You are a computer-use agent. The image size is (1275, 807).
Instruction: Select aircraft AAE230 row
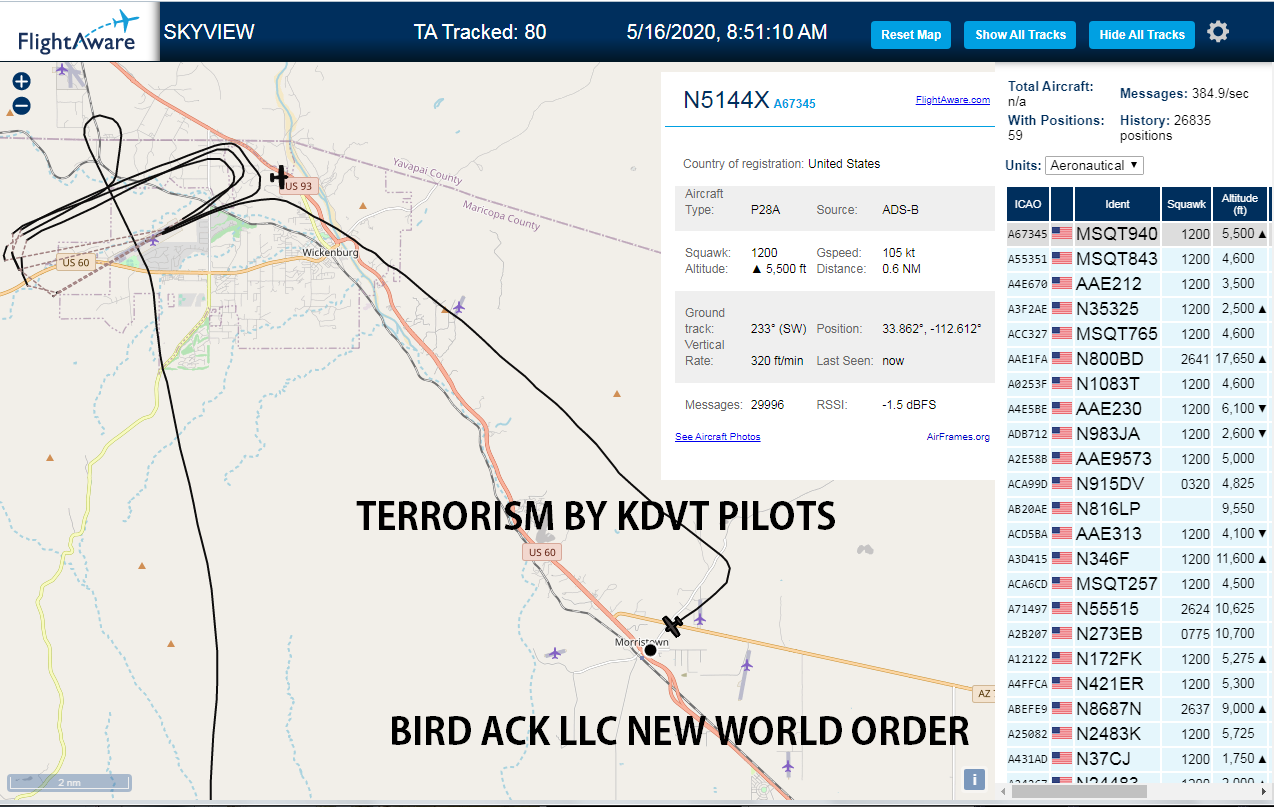1138,409
